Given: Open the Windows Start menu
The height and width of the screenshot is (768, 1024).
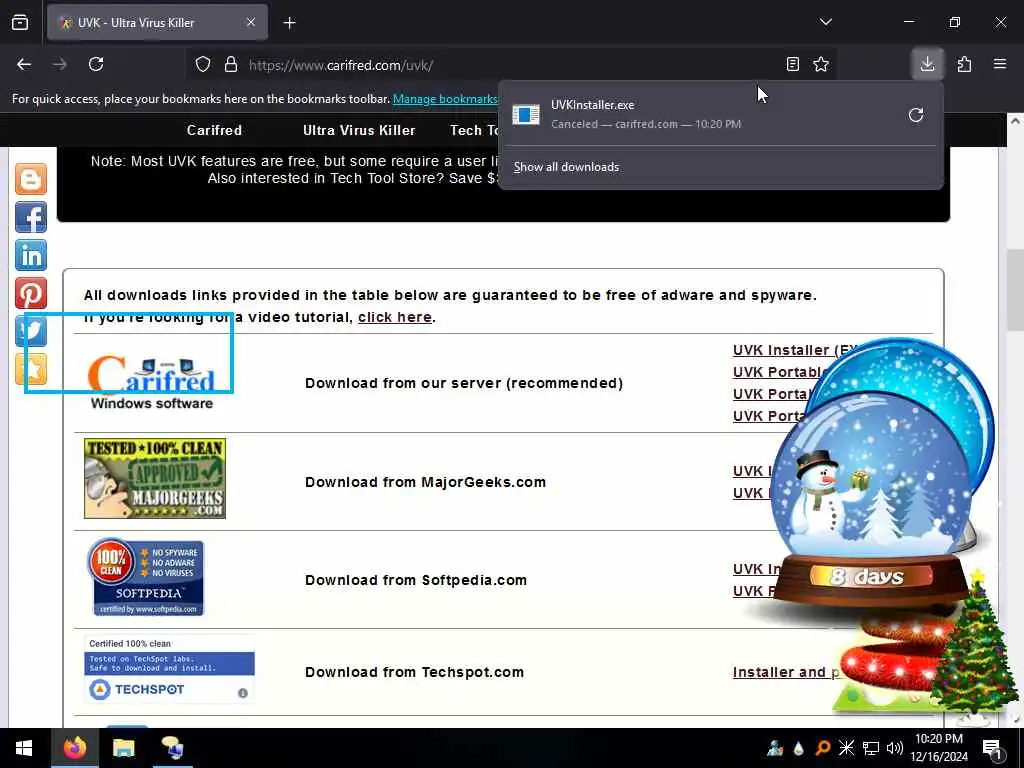Looking at the screenshot, I should (x=24, y=748).
